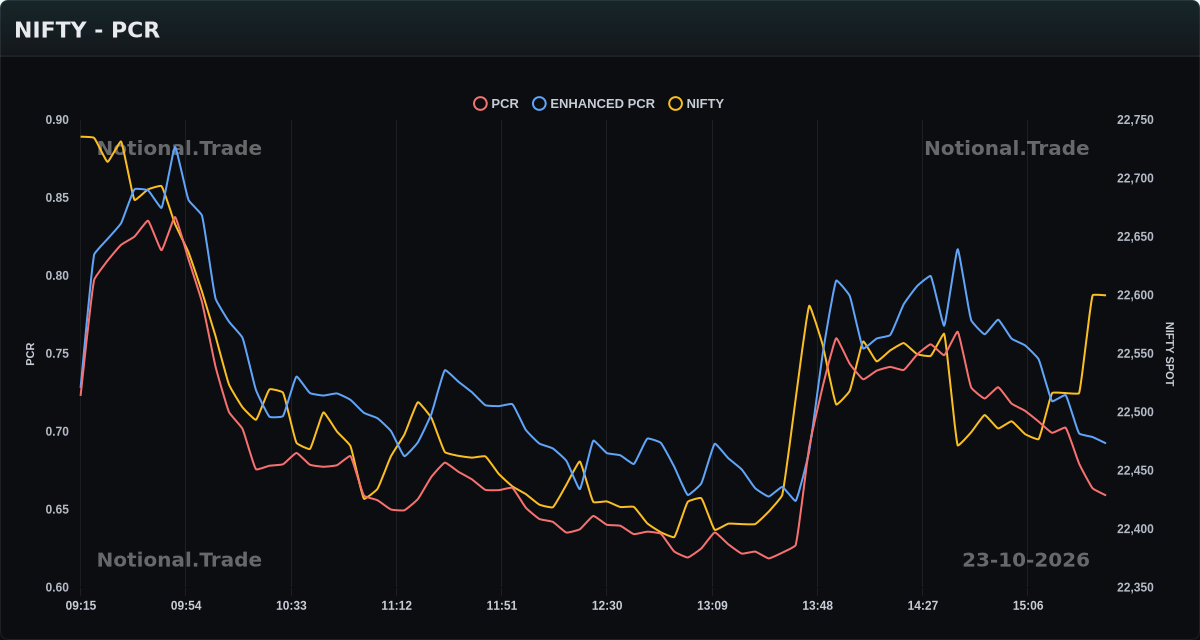Click the 0.65 PCR axis label
Screen dimensions: 1200x640
(x=57, y=510)
